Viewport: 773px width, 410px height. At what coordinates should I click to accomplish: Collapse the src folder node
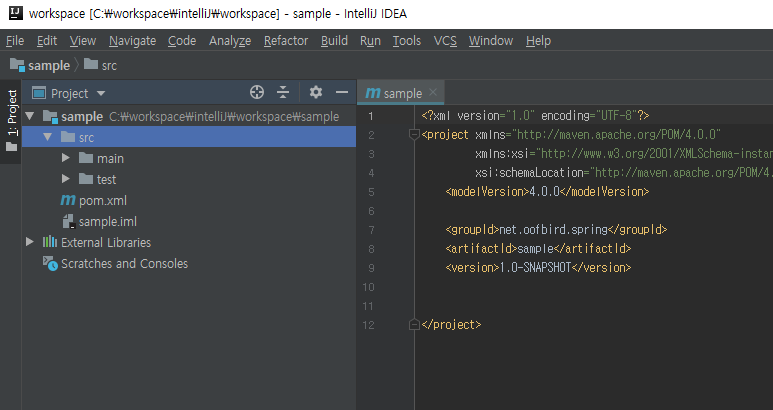(x=47, y=137)
